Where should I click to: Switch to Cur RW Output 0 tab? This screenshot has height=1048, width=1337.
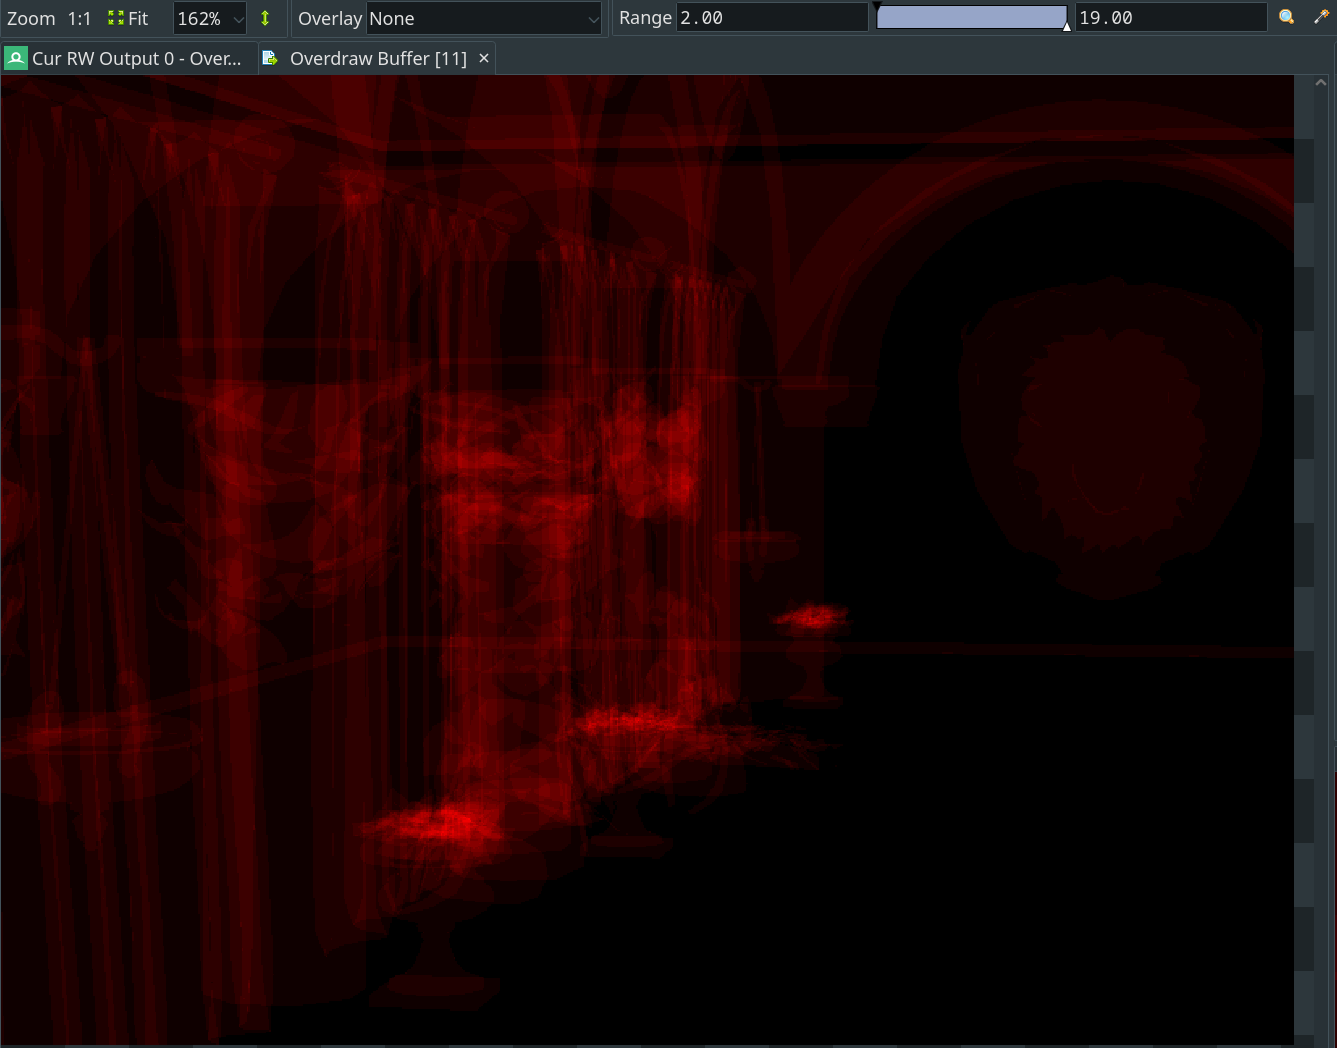136,58
